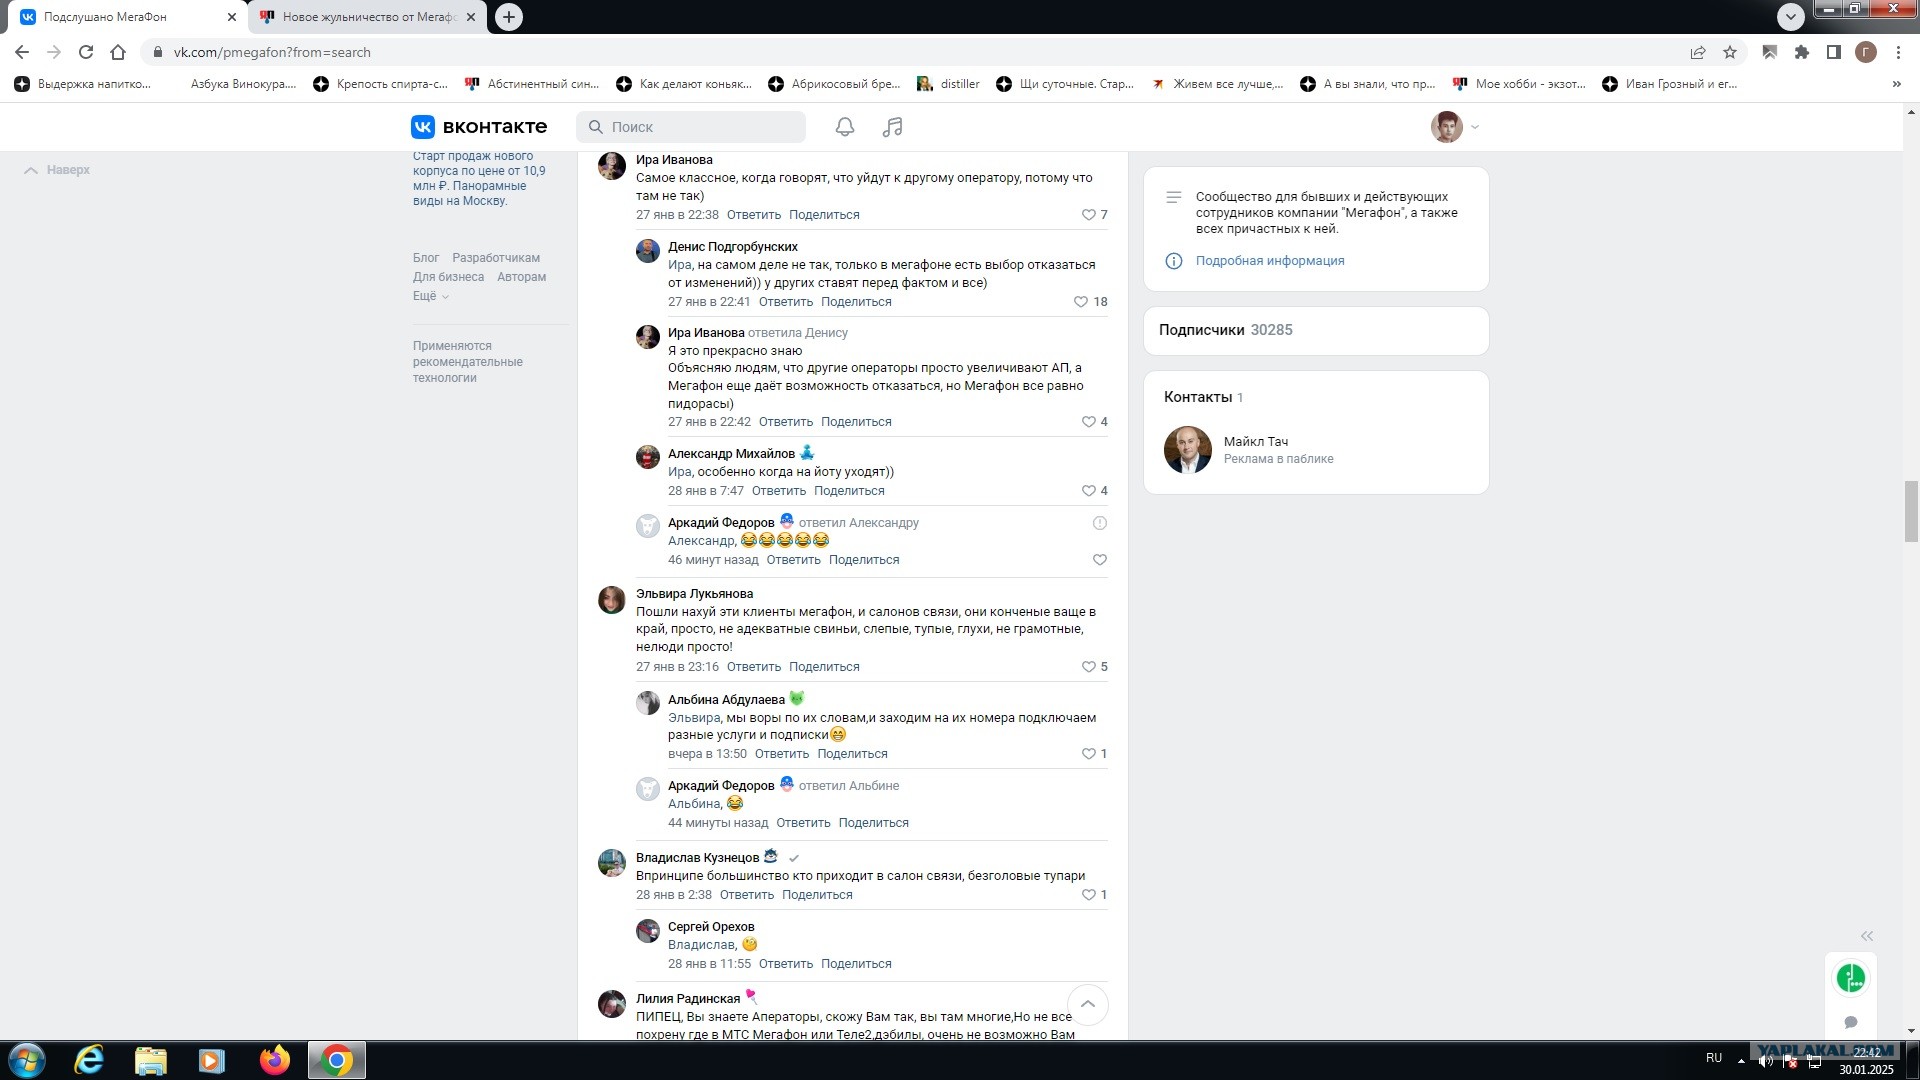
Task: Click Майкл Тач's contact avatar
Action: [x=1188, y=450]
